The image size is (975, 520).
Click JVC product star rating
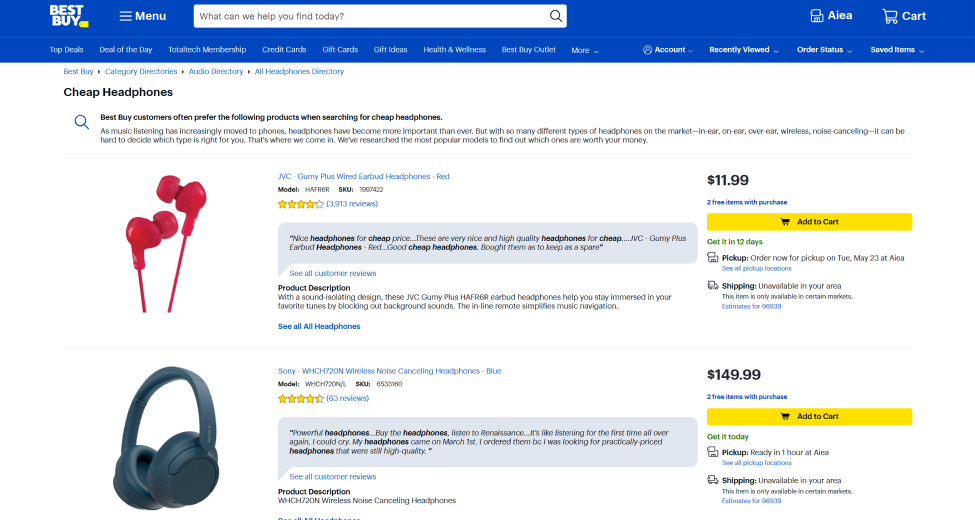[x=301, y=204]
